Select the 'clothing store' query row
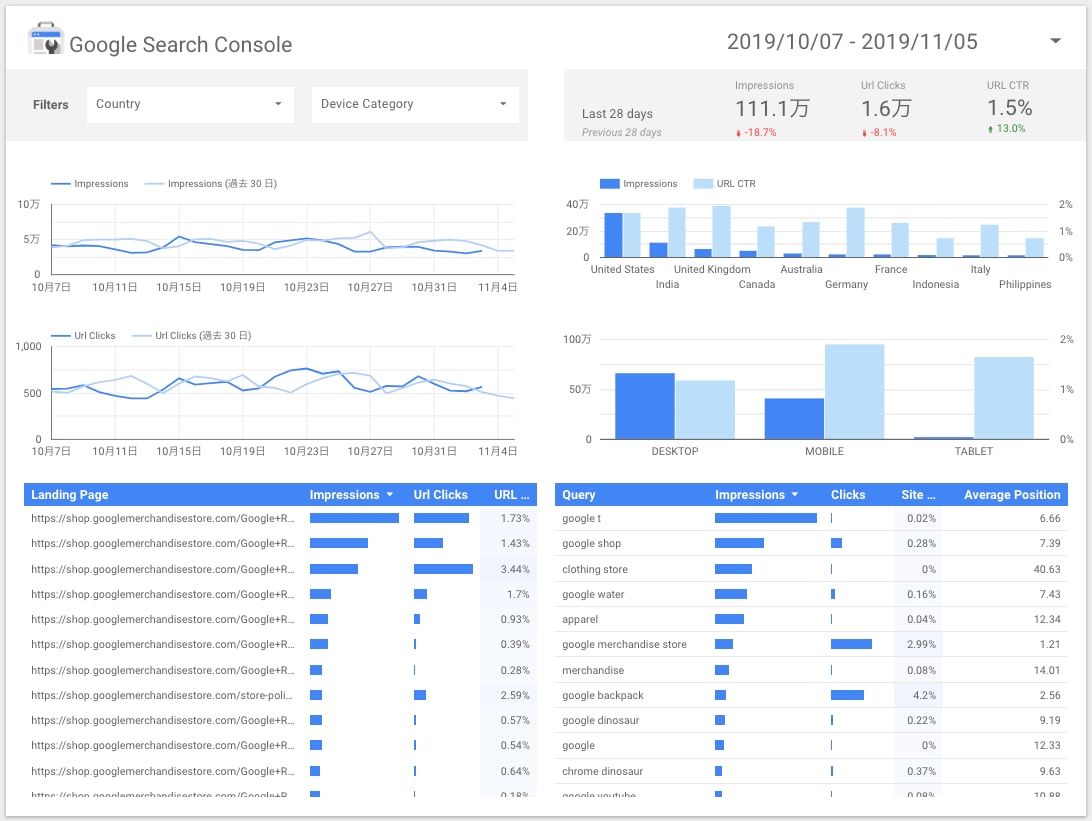 [811, 569]
